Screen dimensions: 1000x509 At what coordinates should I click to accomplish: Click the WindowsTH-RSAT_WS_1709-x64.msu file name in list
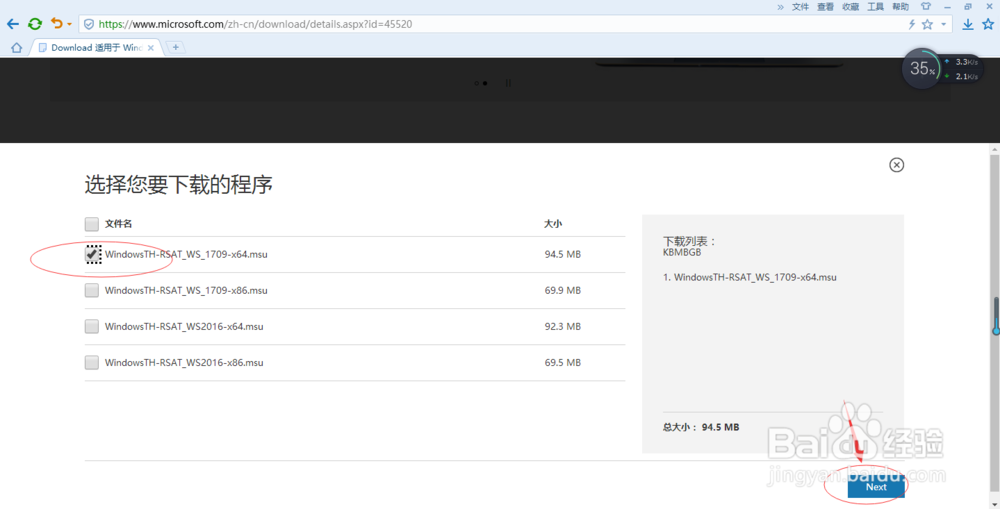click(x=186, y=254)
